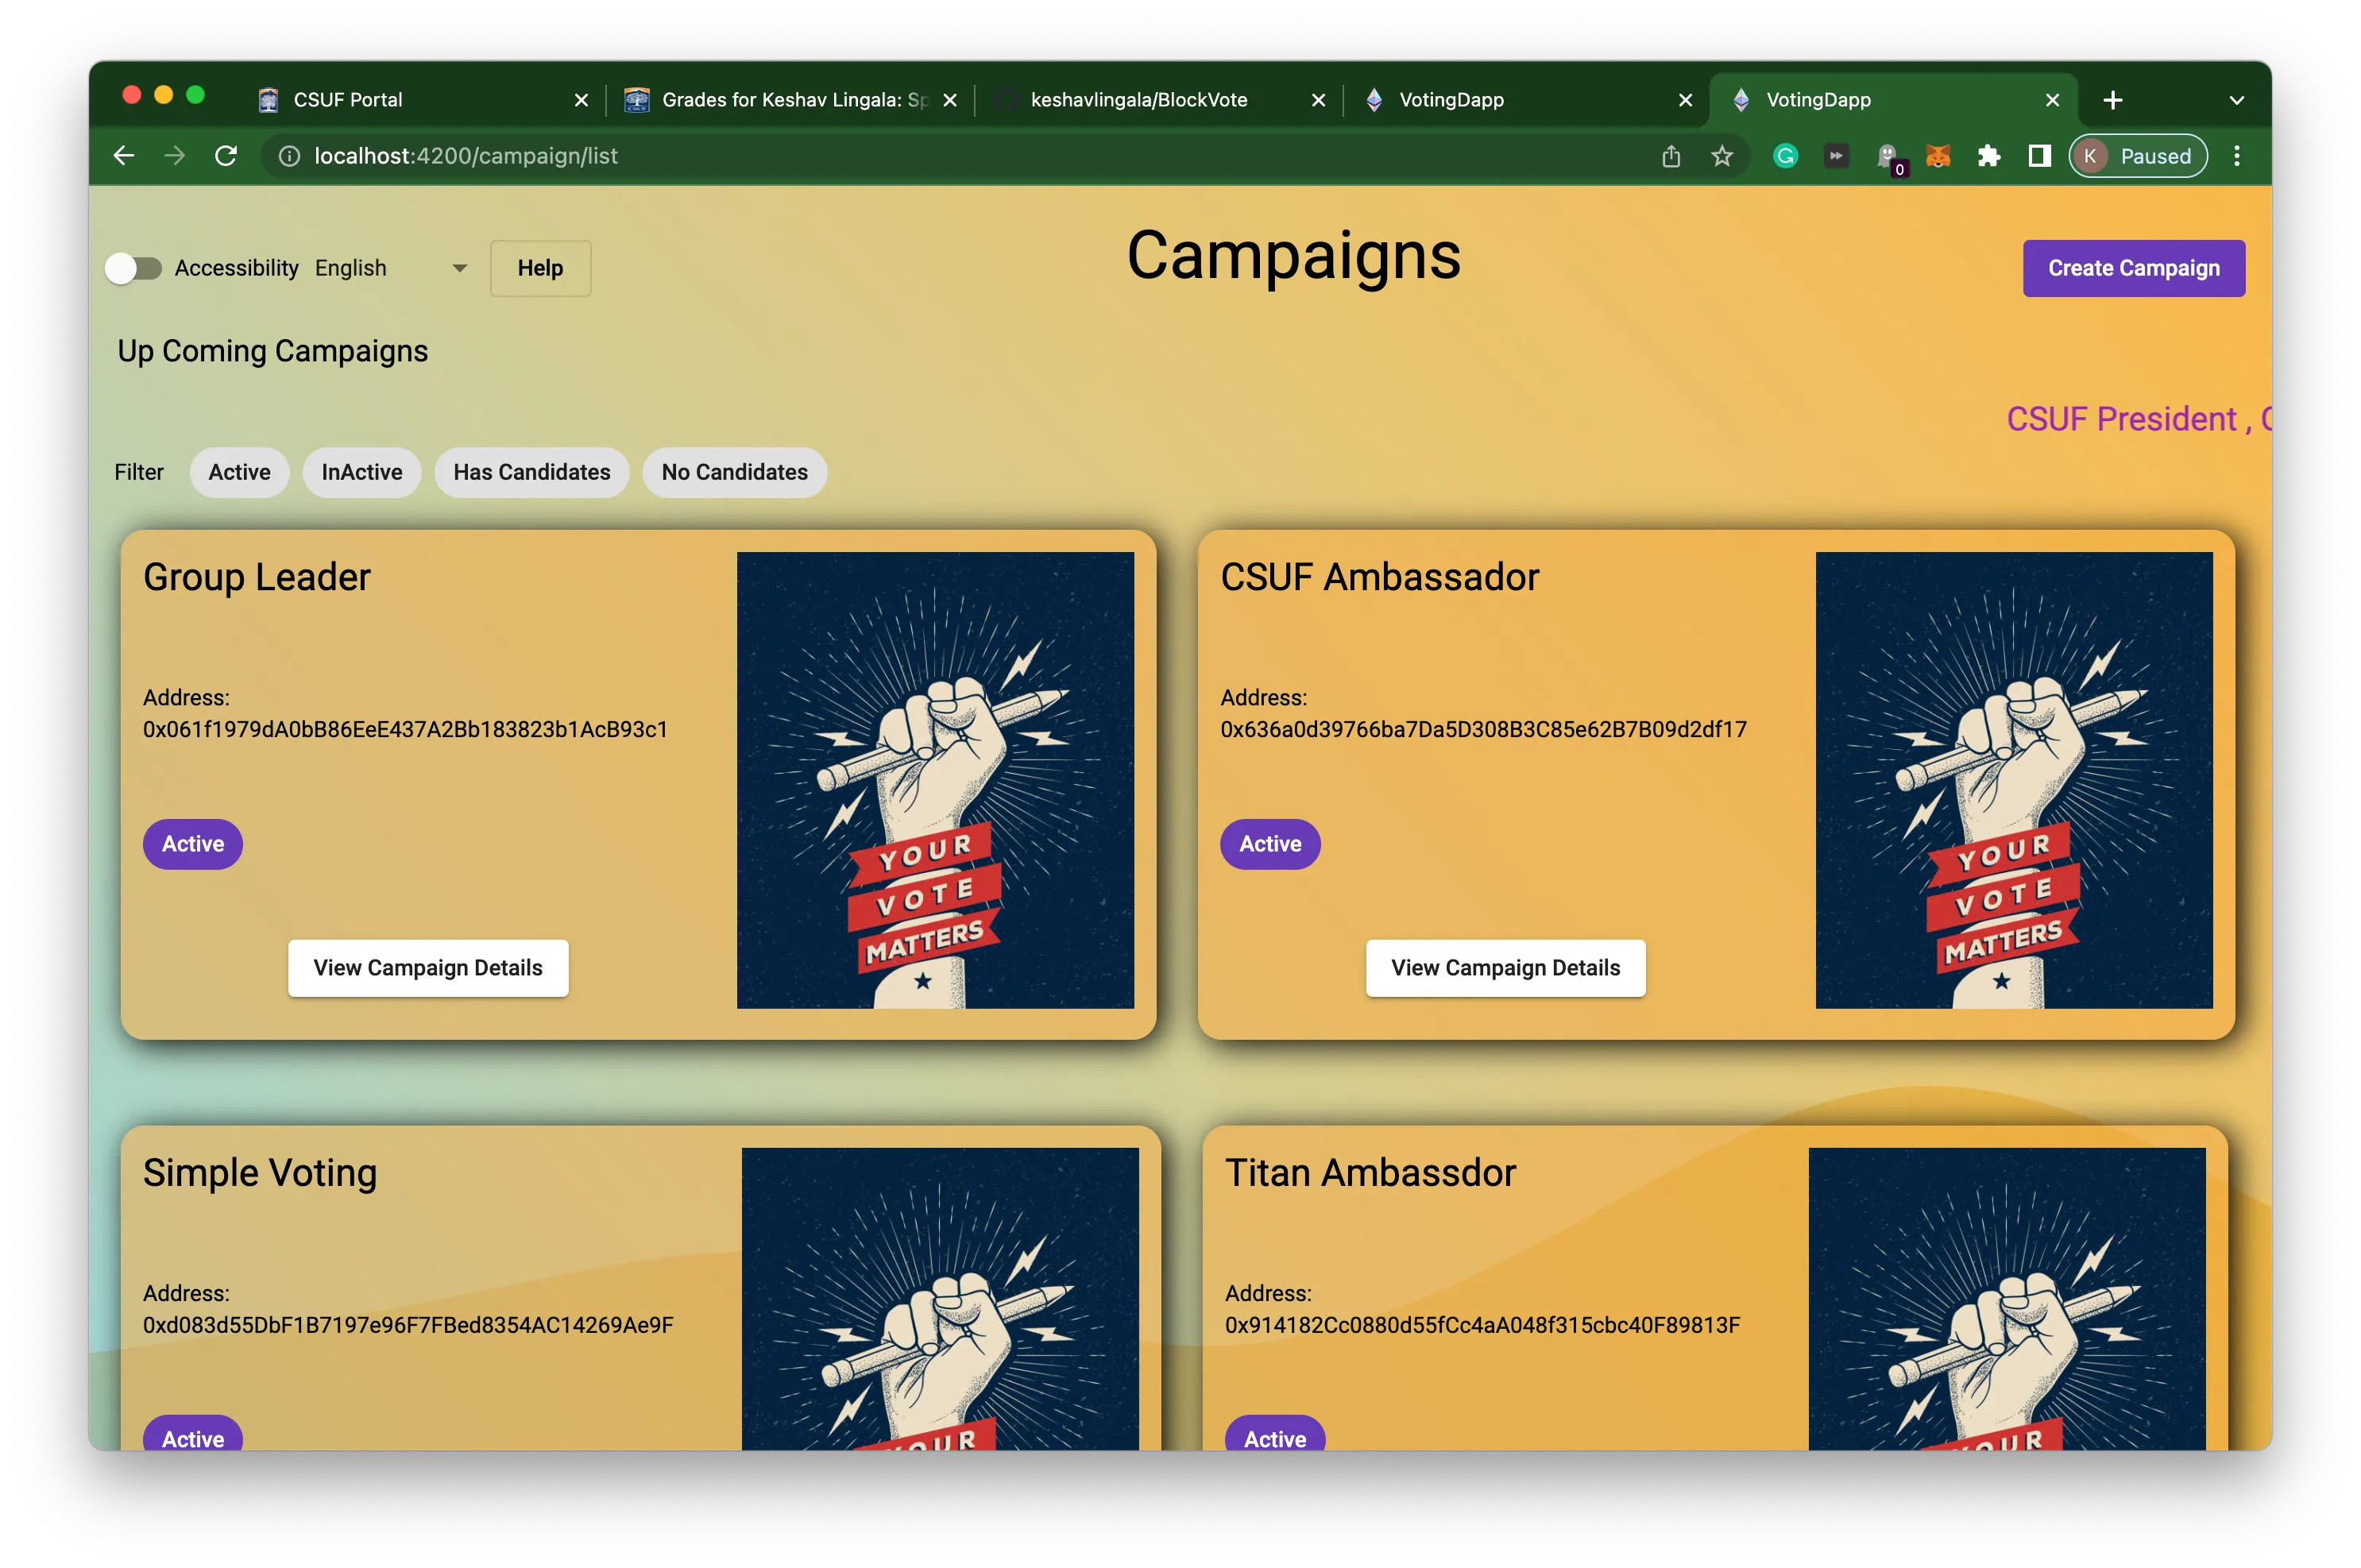Close the keshavlingala/BlockVote tab
This screenshot has height=1568, width=2361.
1318,100
